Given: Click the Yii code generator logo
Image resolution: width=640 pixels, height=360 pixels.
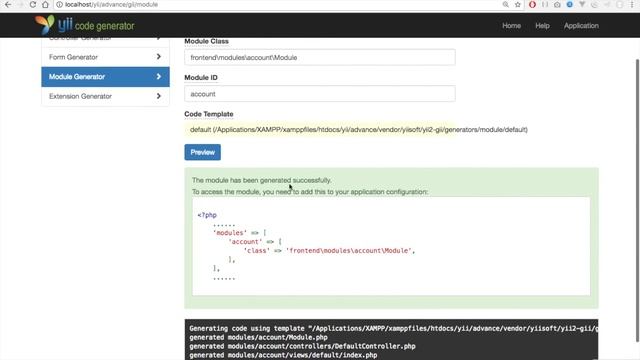Looking at the screenshot, I should 84,25.
